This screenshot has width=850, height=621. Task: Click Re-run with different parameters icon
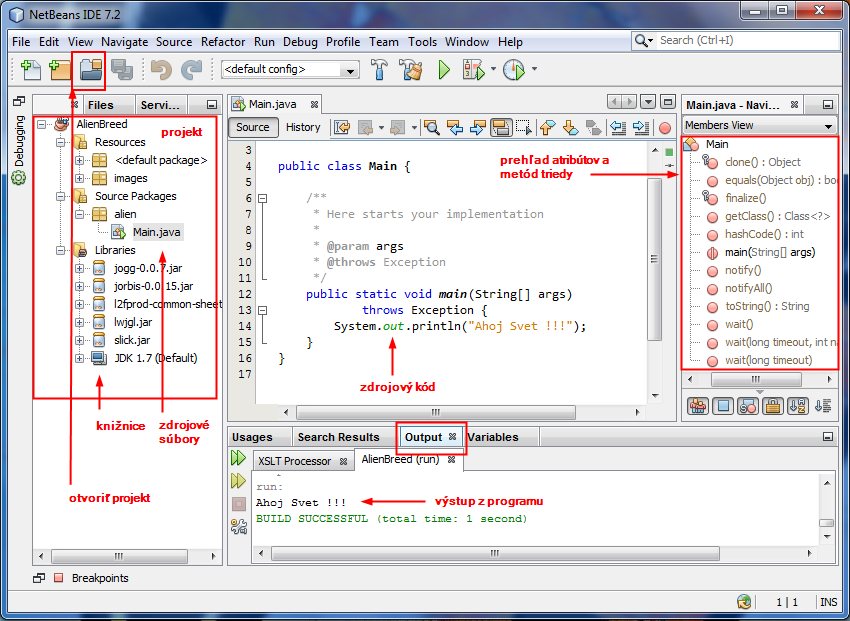(238, 481)
